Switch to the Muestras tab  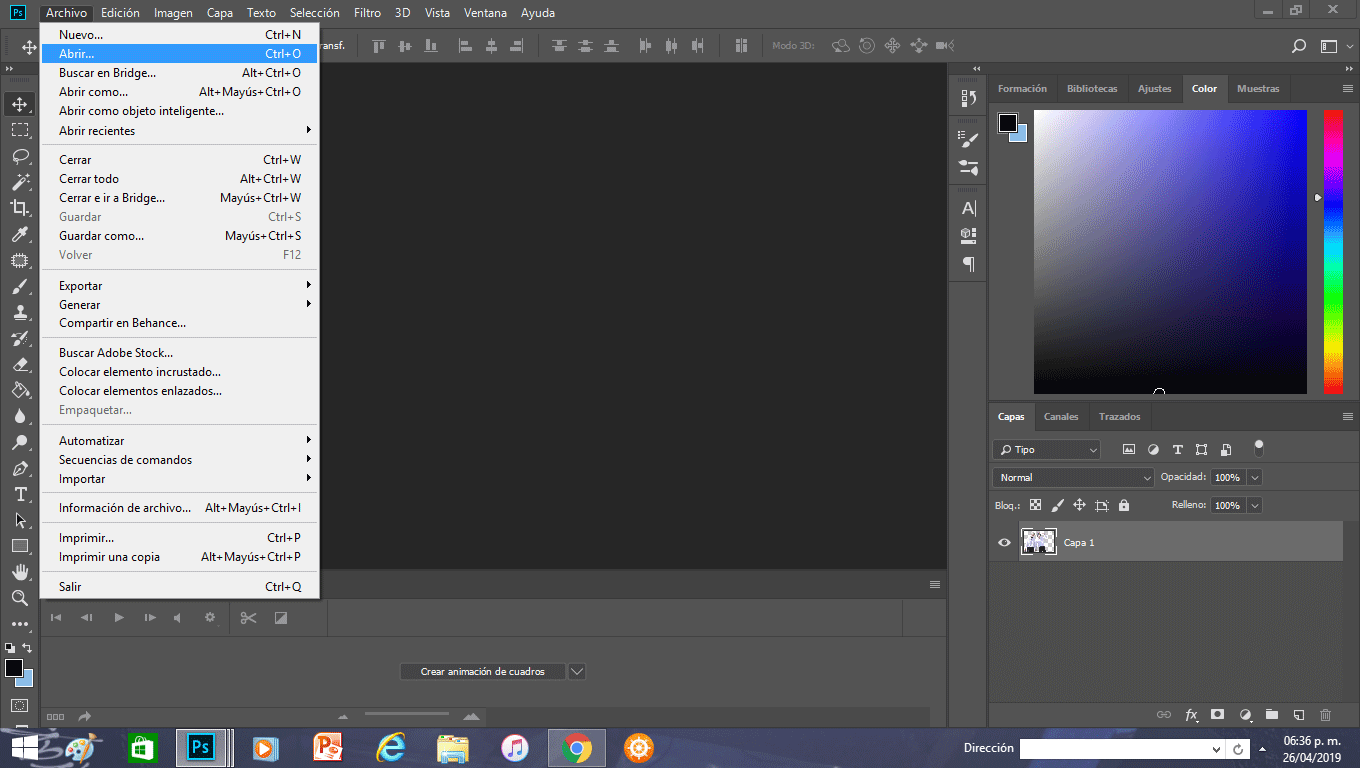click(x=1258, y=89)
